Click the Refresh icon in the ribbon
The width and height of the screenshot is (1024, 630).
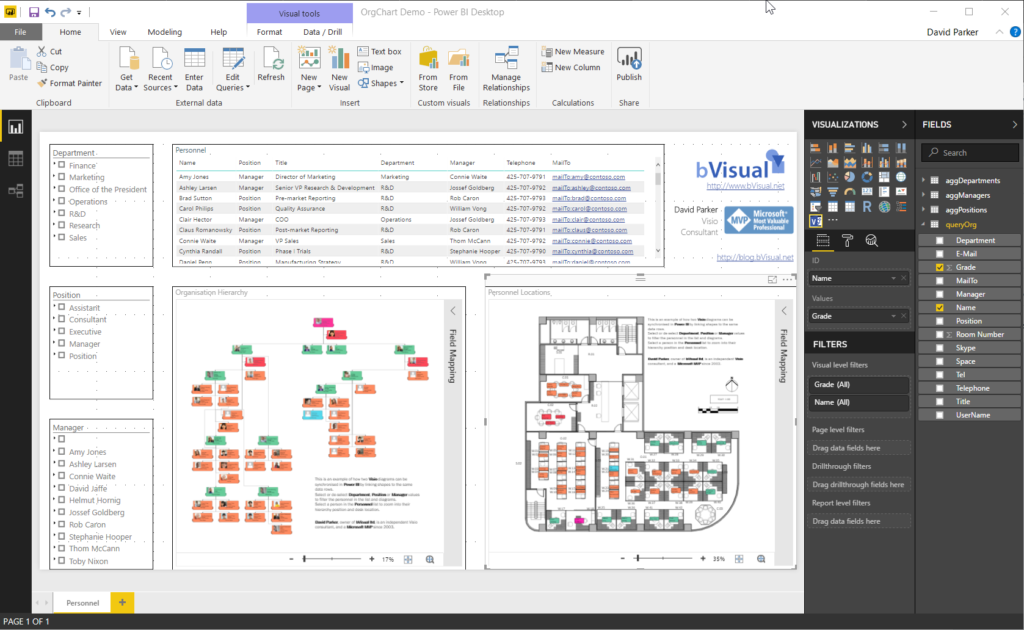pos(271,62)
